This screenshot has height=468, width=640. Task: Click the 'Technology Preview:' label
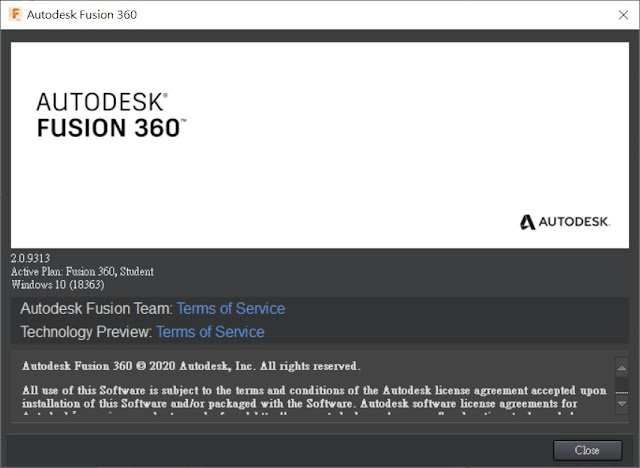pyautogui.click(x=86, y=332)
